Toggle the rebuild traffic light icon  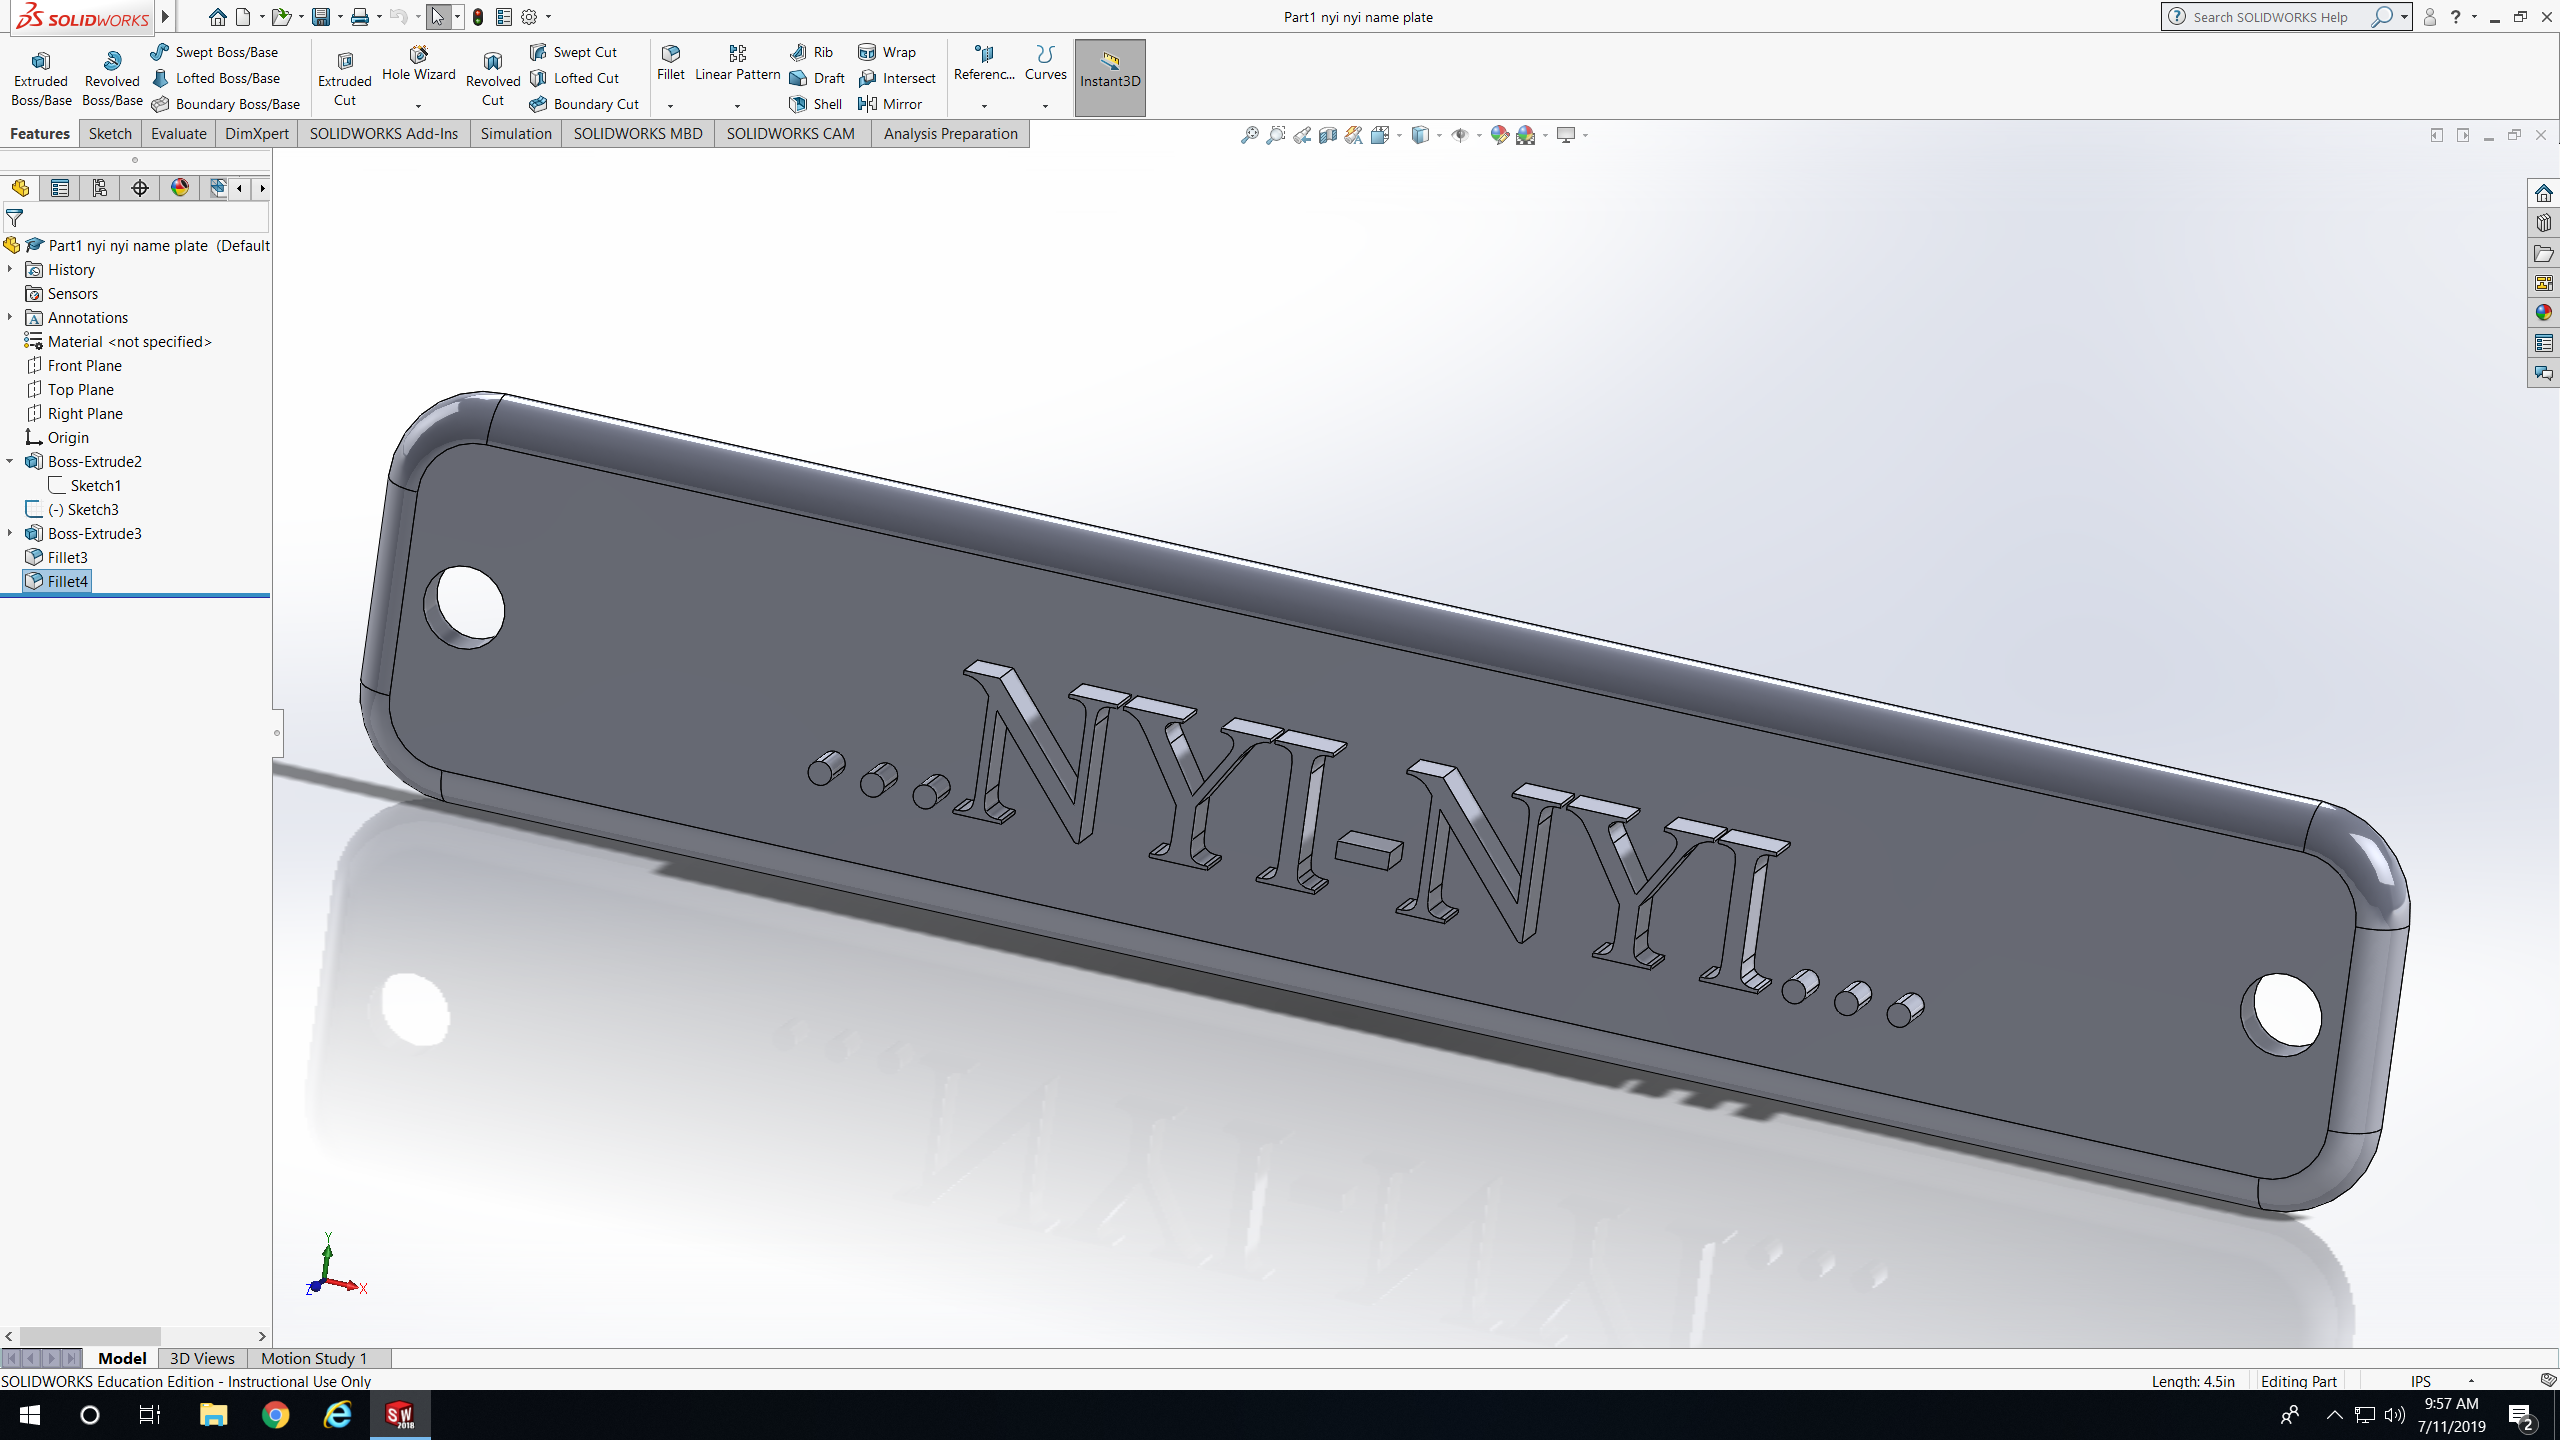click(x=478, y=17)
